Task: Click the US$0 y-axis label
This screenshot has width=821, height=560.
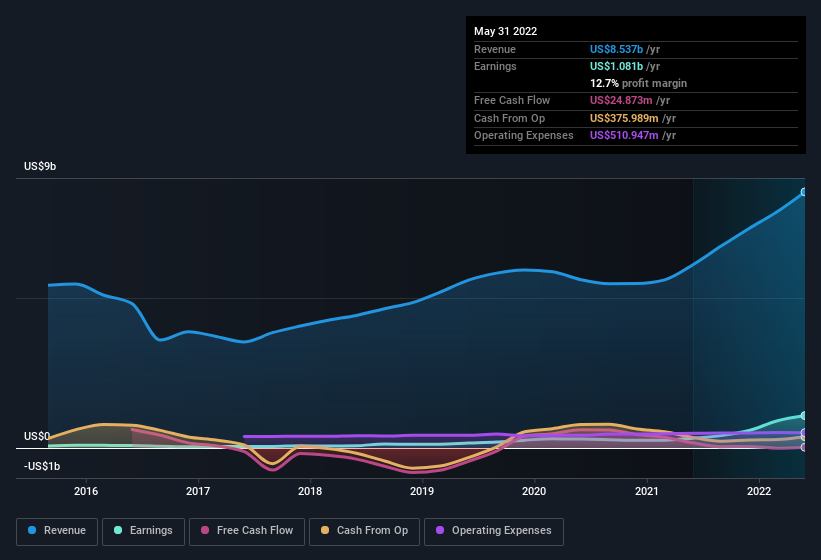Action: coord(37,436)
